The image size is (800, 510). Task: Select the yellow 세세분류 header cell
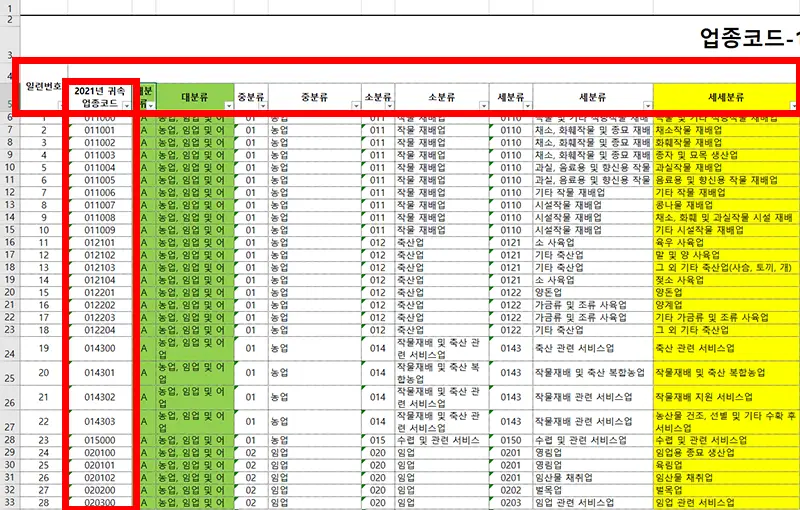coord(726,97)
